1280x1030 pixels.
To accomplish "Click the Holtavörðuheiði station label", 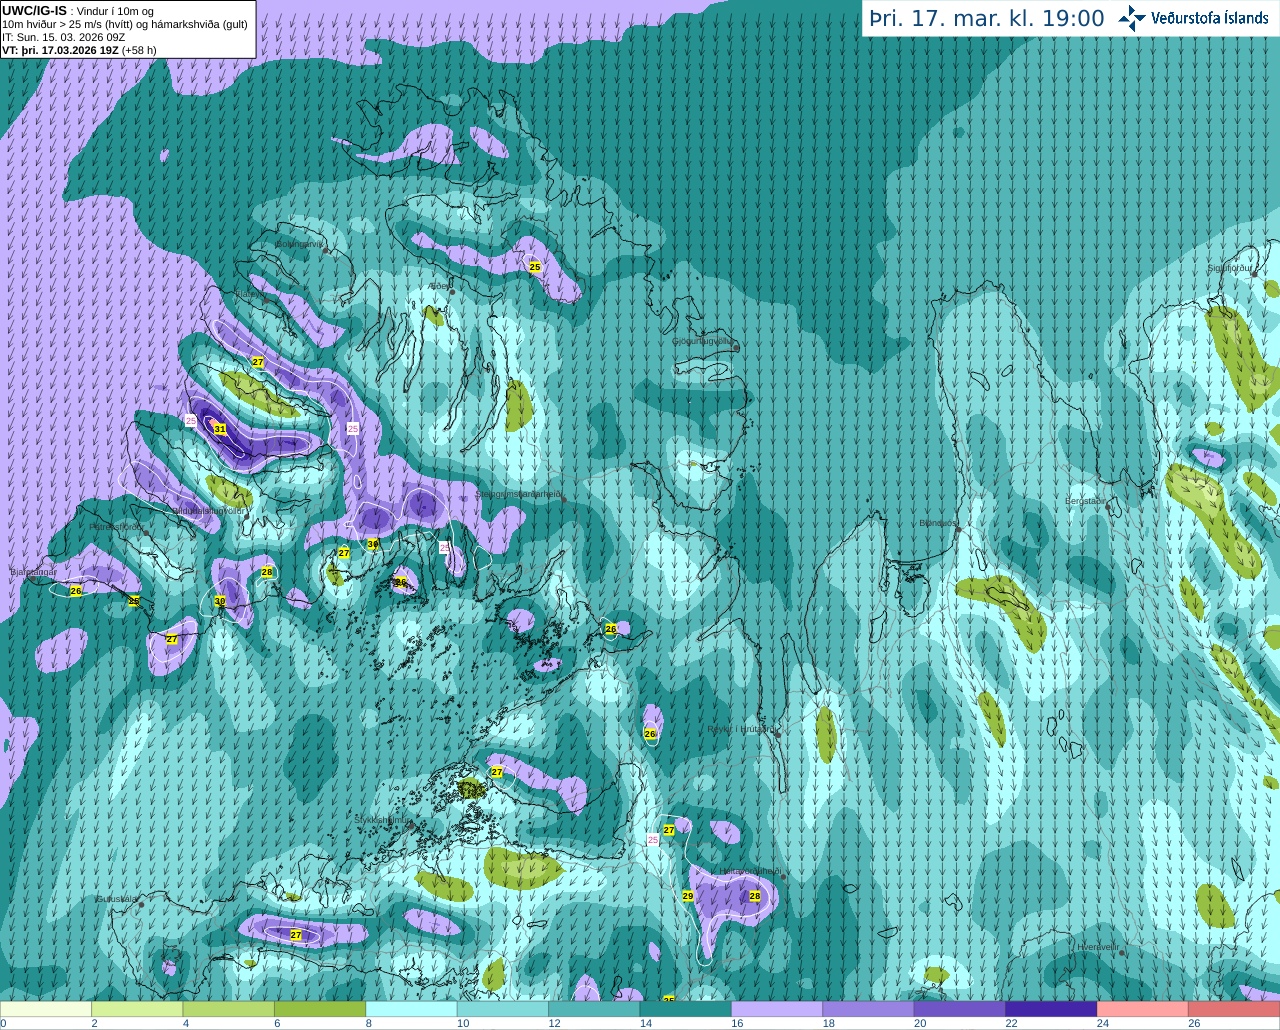I will (x=750, y=871).
